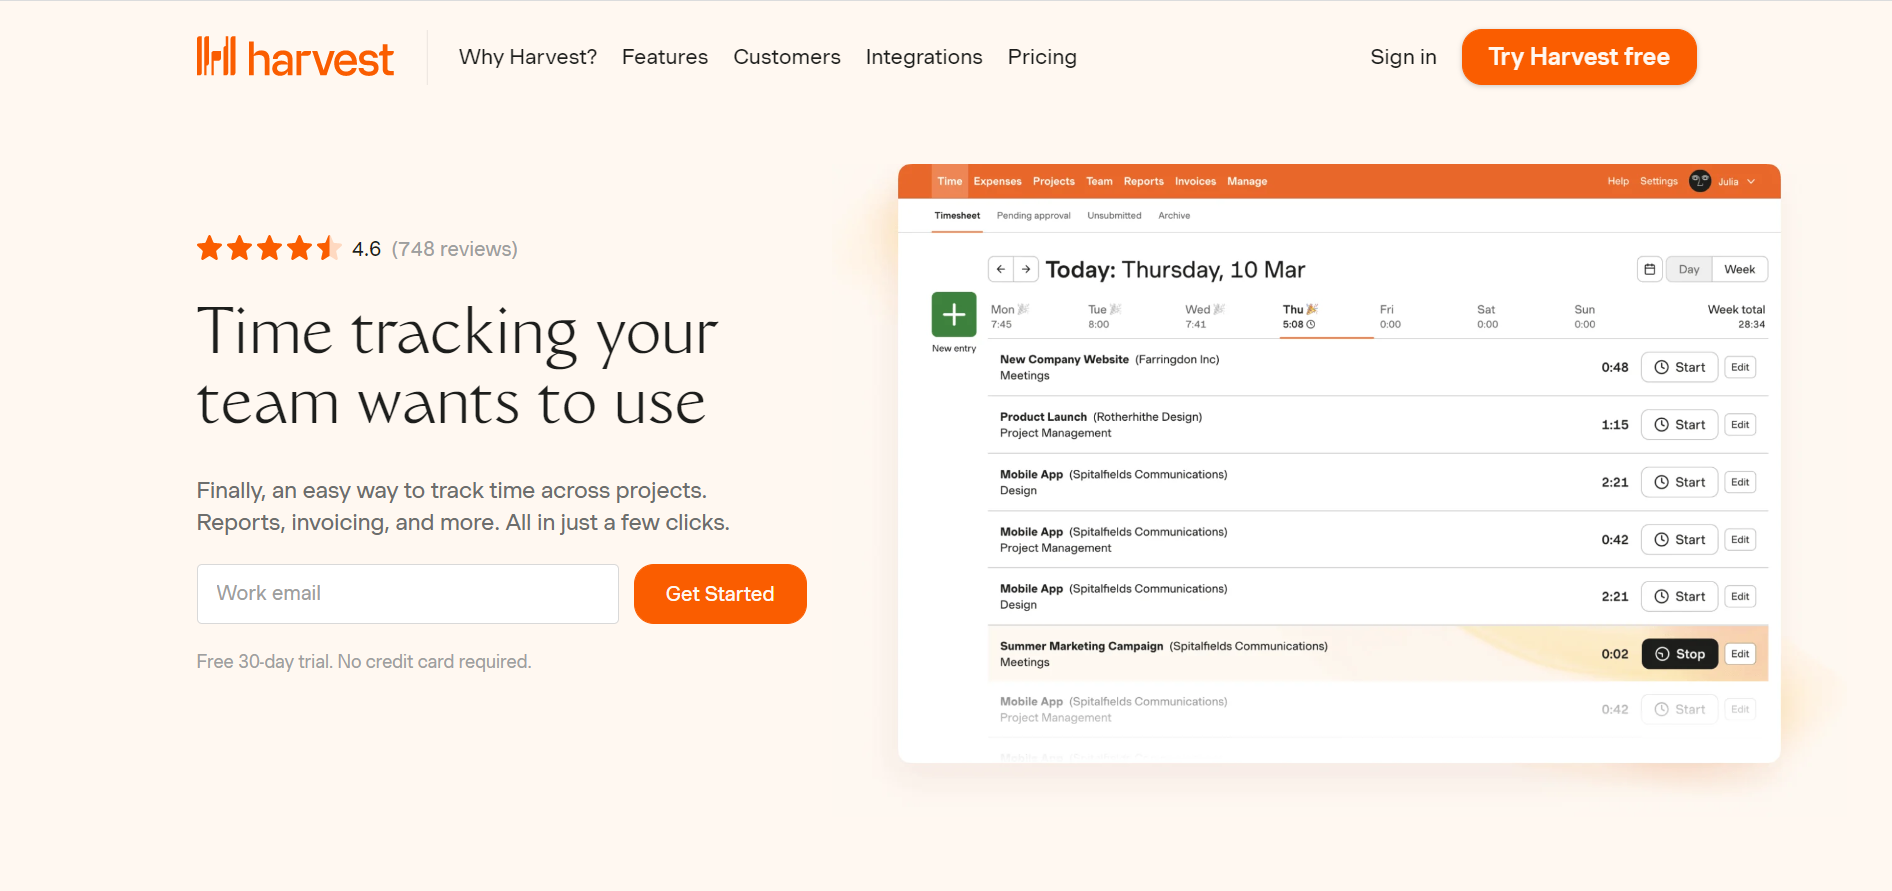Edit the Product Launch entry
1892x891 pixels.
tap(1740, 425)
